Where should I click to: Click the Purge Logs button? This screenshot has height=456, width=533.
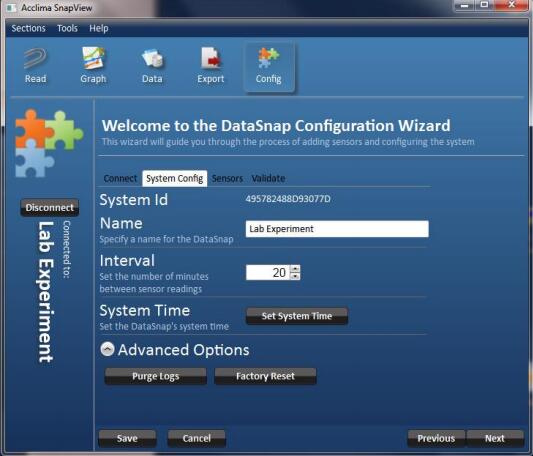pyautogui.click(x=156, y=376)
